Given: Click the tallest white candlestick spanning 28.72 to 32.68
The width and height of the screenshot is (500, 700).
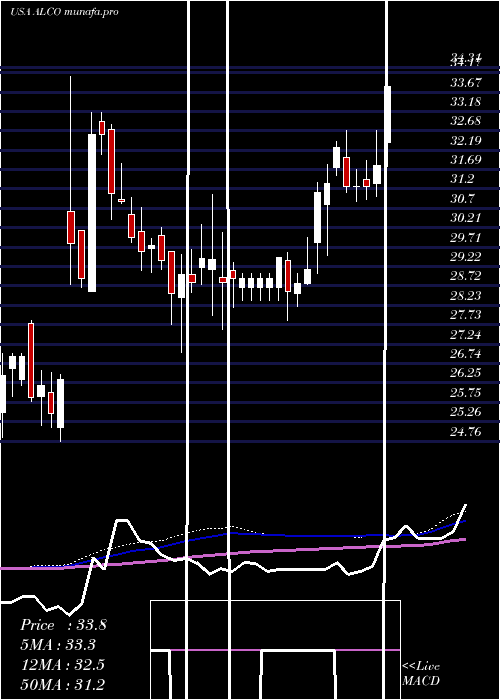Looking at the screenshot, I should tap(92, 213).
